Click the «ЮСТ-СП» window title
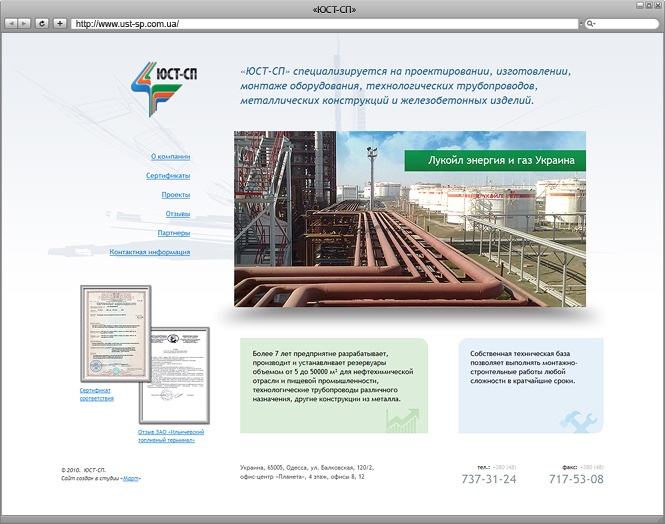 pyautogui.click(x=334, y=10)
